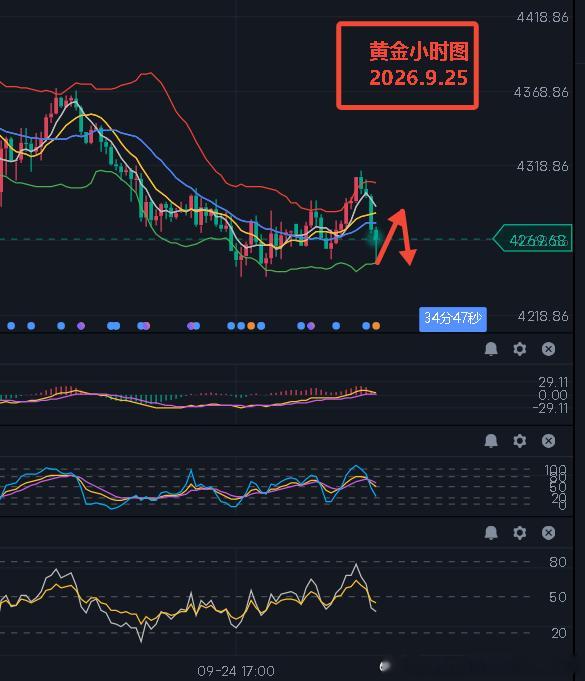Click the current price tag 4269.68
The image size is (585, 681).
point(533,238)
